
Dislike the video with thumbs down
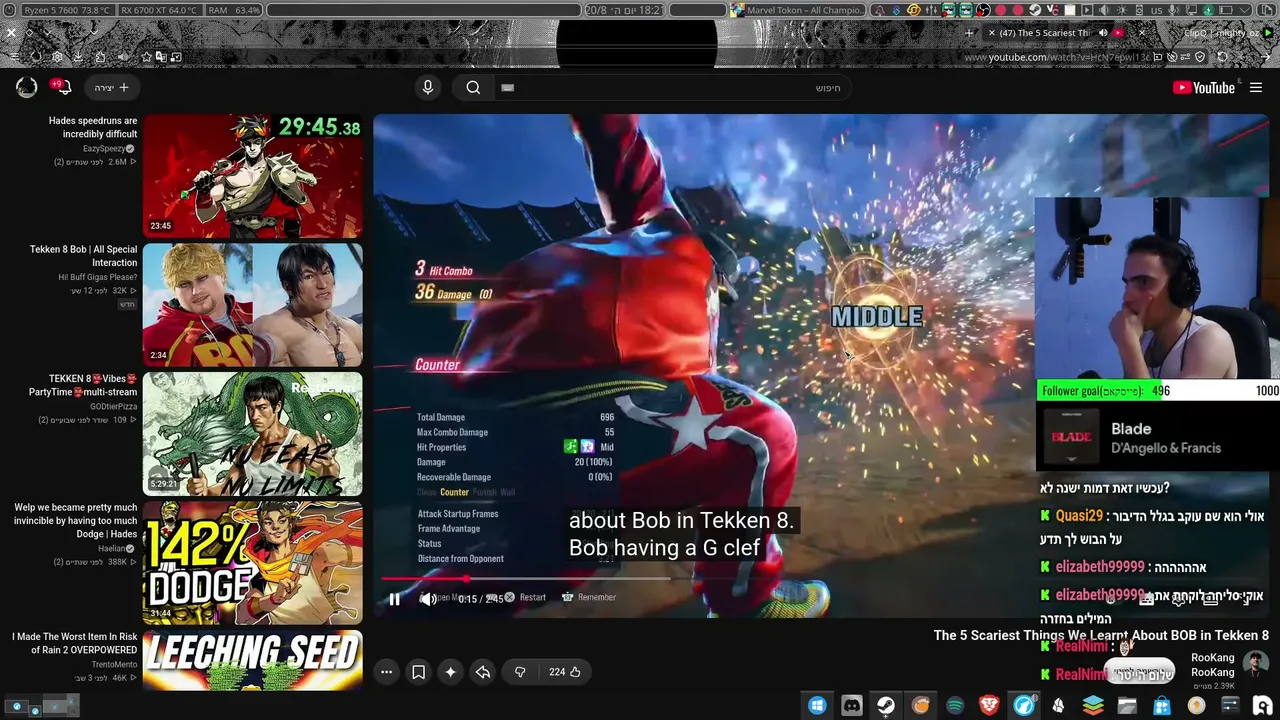520,672
